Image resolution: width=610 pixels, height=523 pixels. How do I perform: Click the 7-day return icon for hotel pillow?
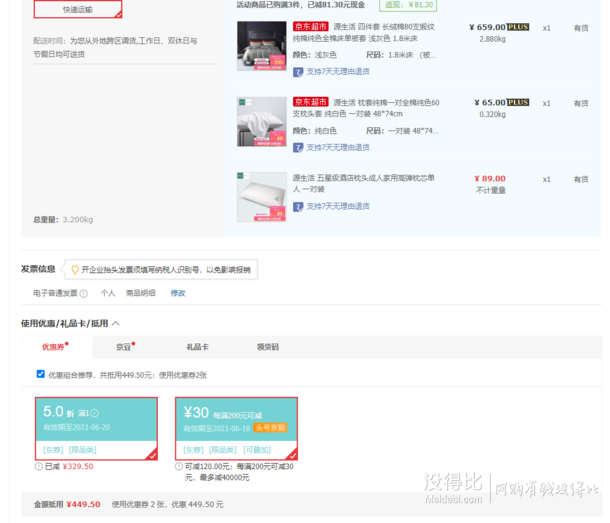(298, 206)
